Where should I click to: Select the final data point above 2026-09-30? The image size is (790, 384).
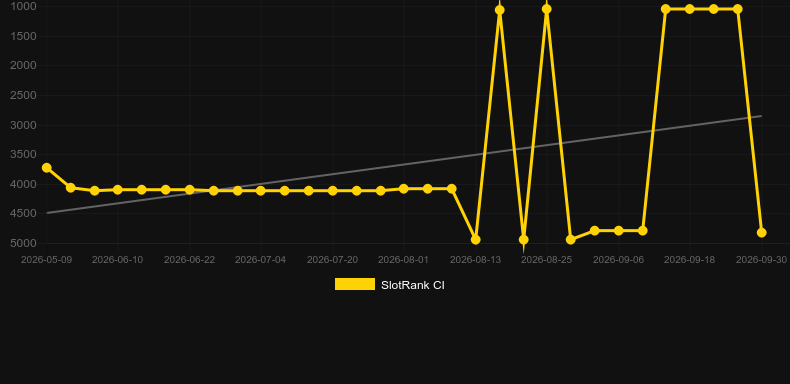tap(761, 233)
